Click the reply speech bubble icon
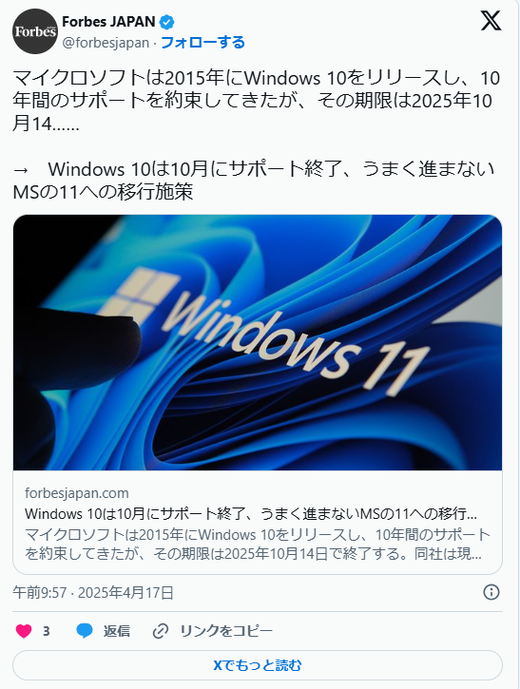This screenshot has height=689, width=520. (x=84, y=631)
